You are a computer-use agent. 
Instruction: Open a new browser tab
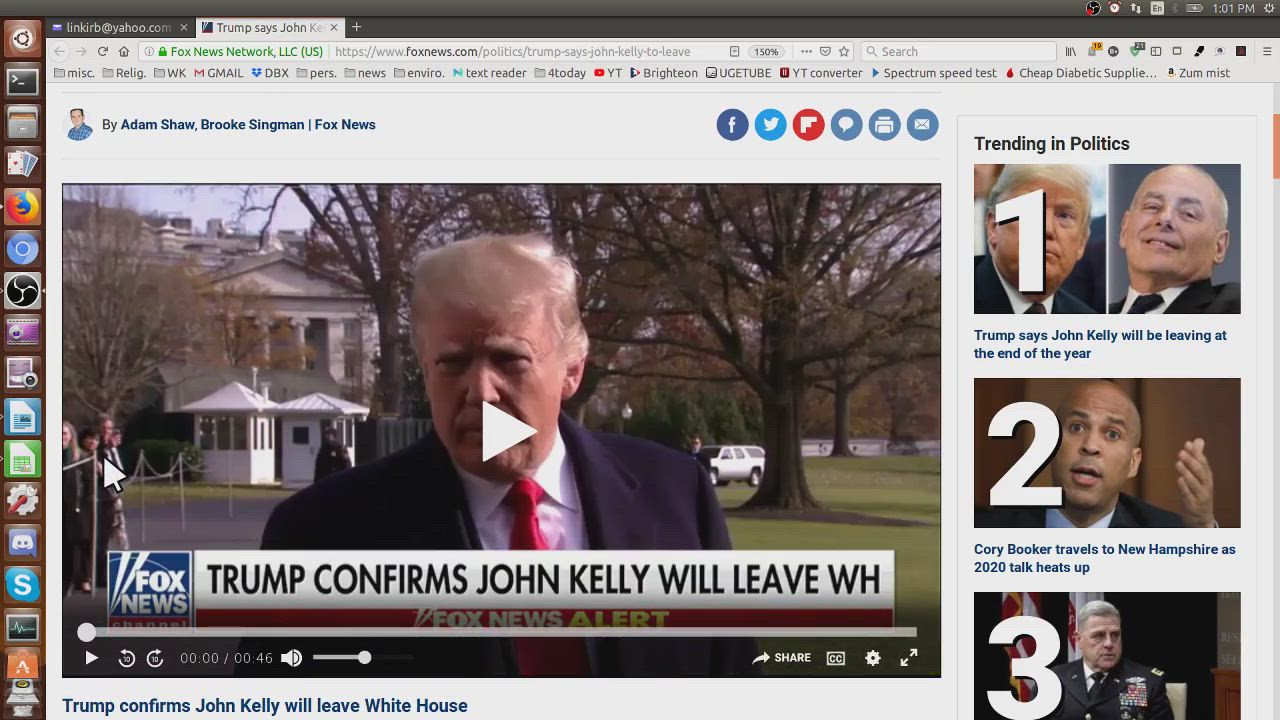[356, 27]
